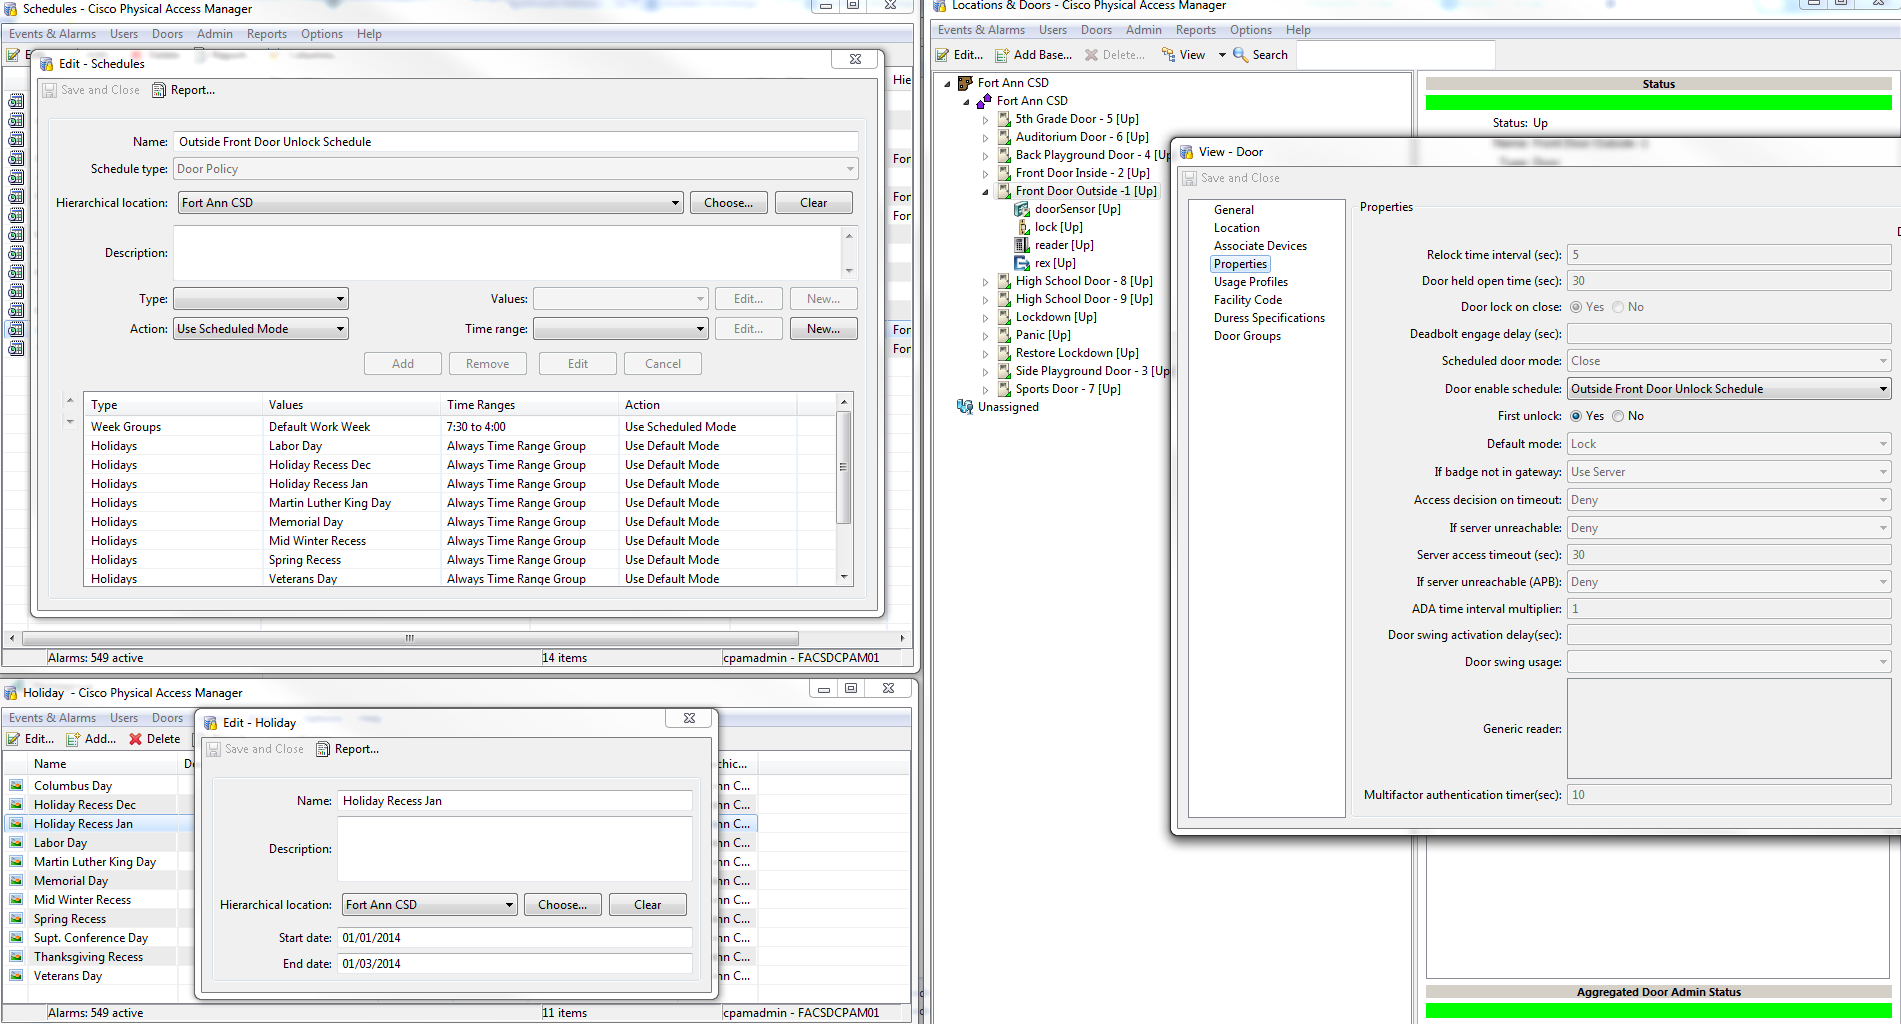Screen dimensions: 1901x1024
Task: Open View dropdown arrow in Locations toolbar
Action: [x=1221, y=55]
